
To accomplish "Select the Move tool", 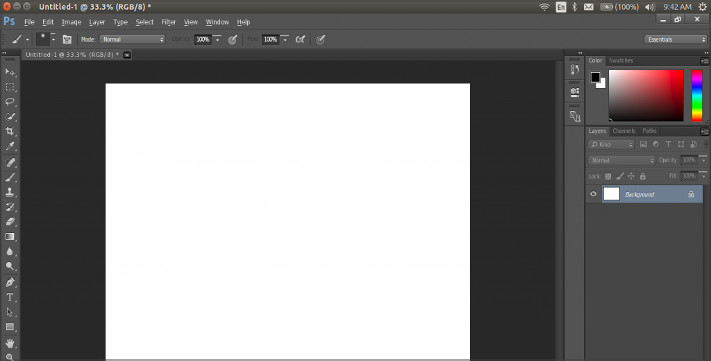I will point(10,72).
